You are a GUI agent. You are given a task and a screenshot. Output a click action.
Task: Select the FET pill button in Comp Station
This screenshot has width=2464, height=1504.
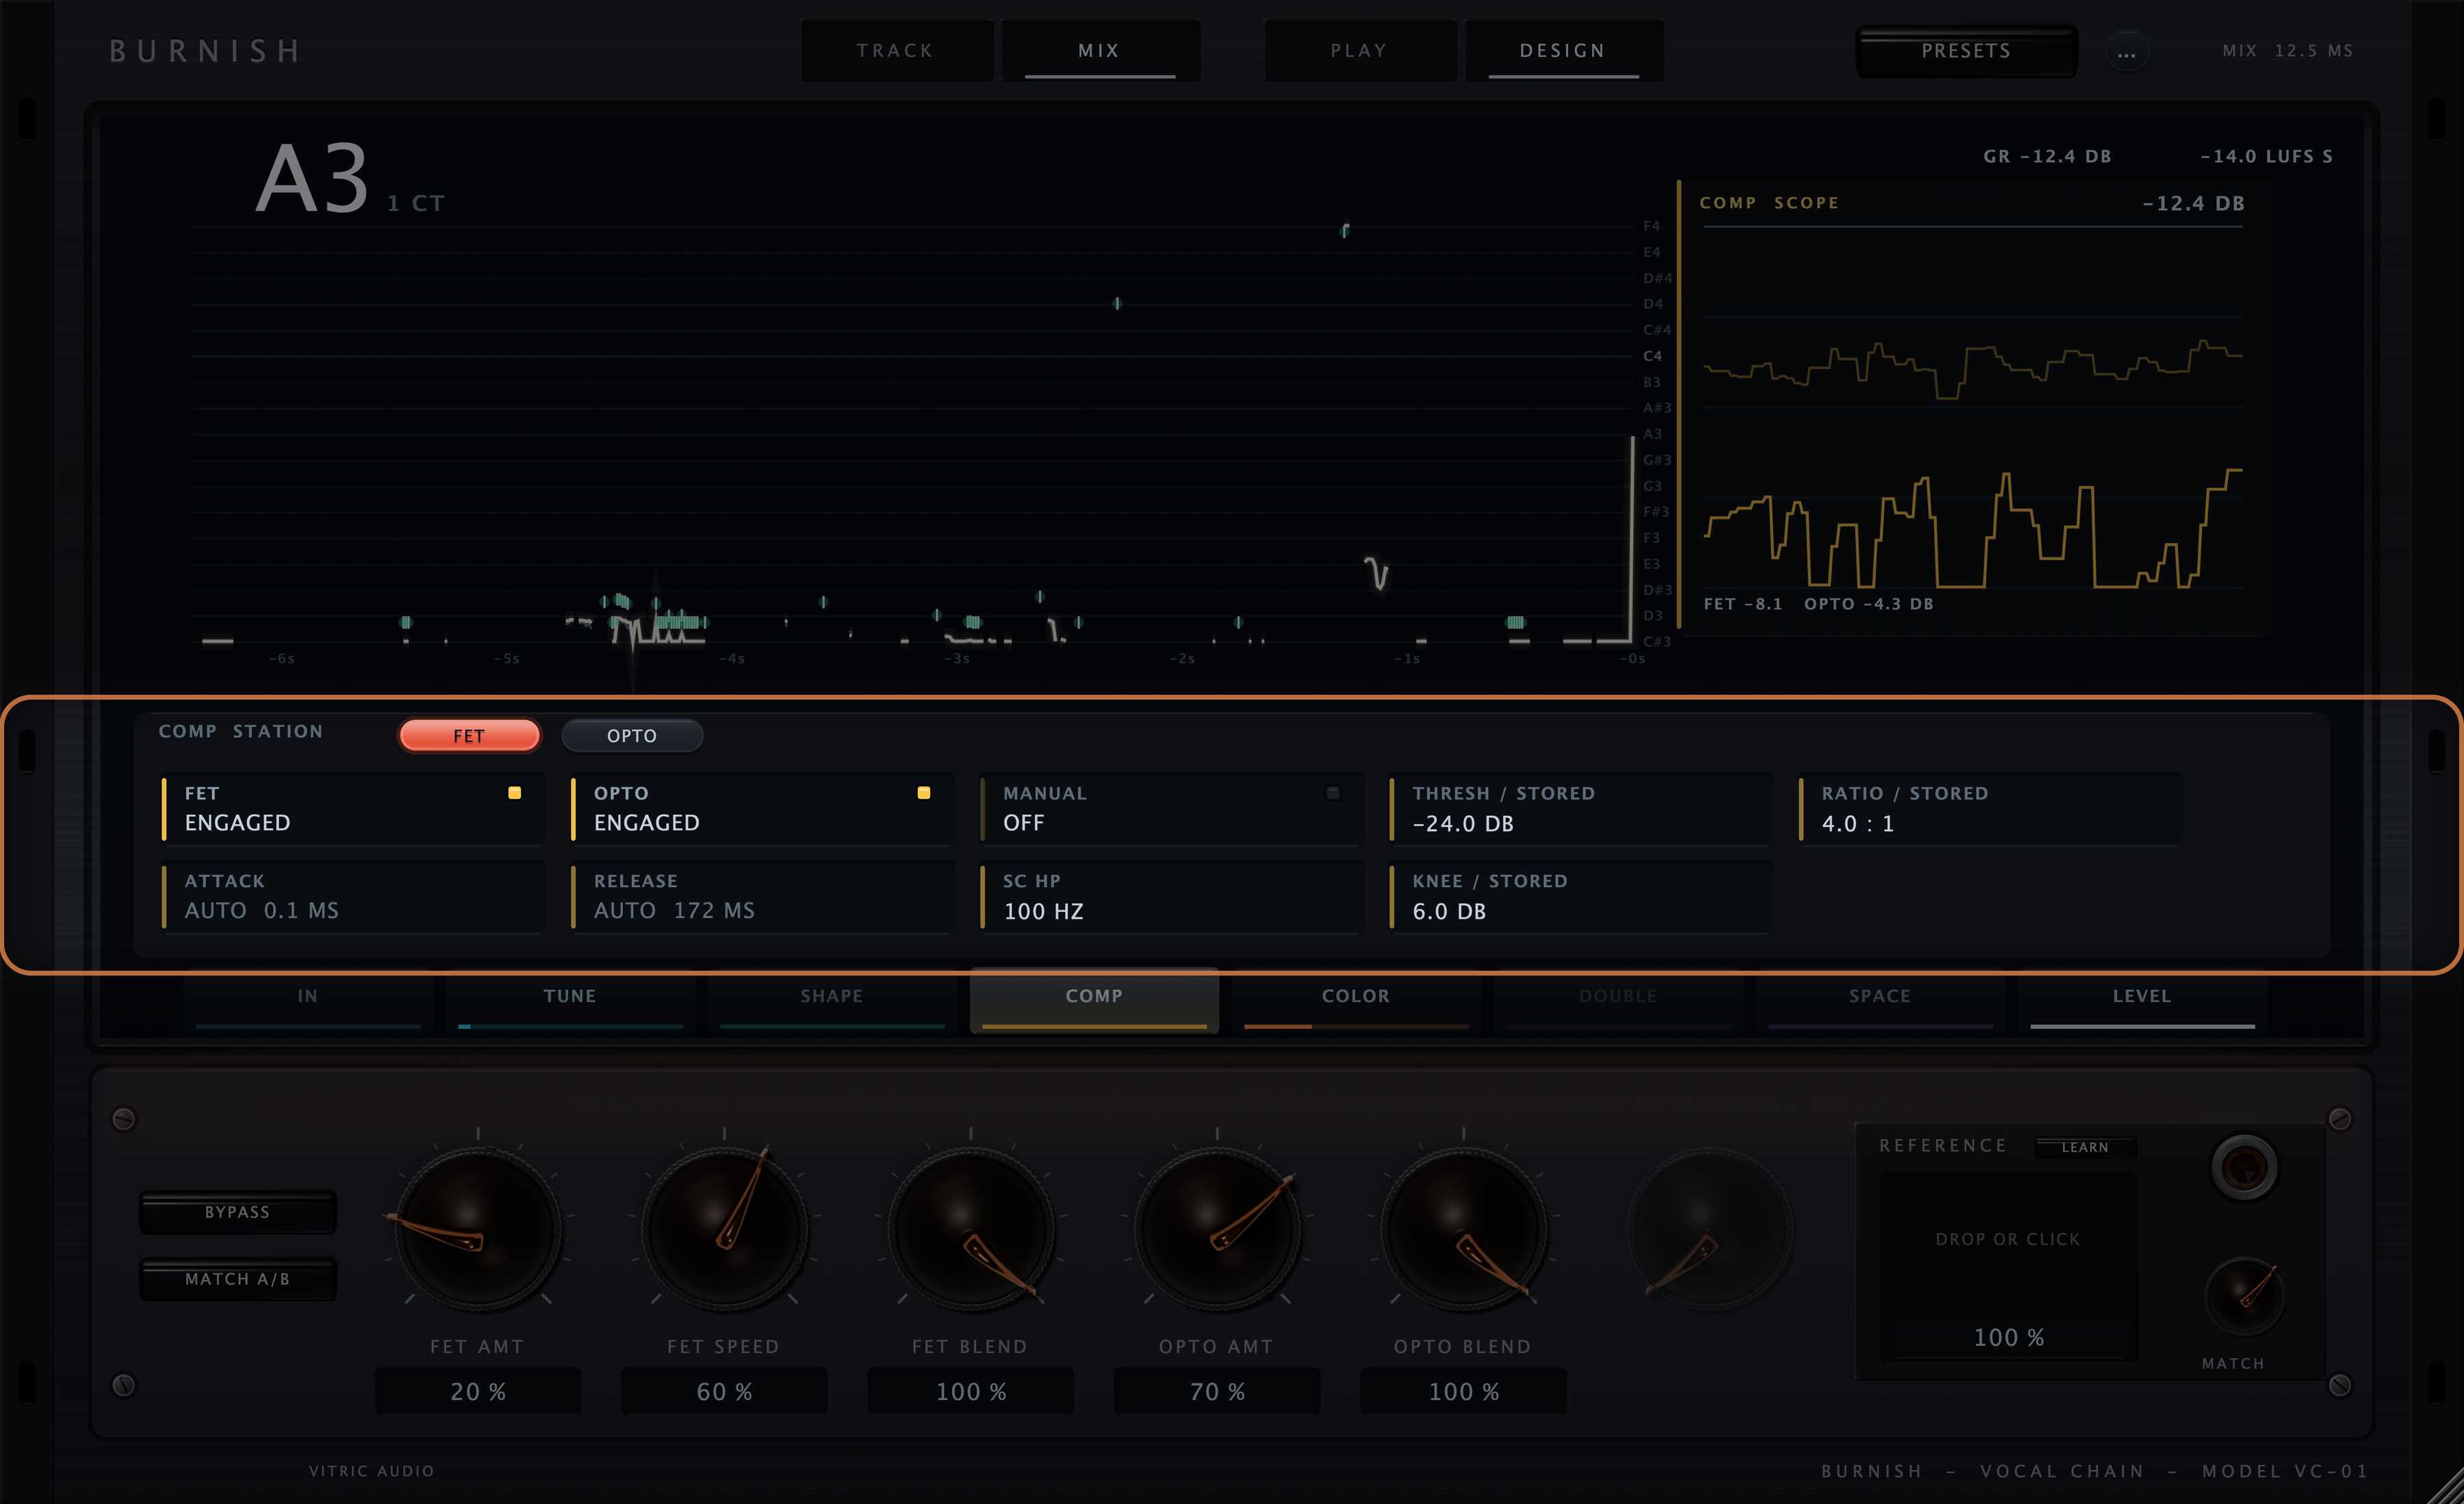[x=469, y=736]
